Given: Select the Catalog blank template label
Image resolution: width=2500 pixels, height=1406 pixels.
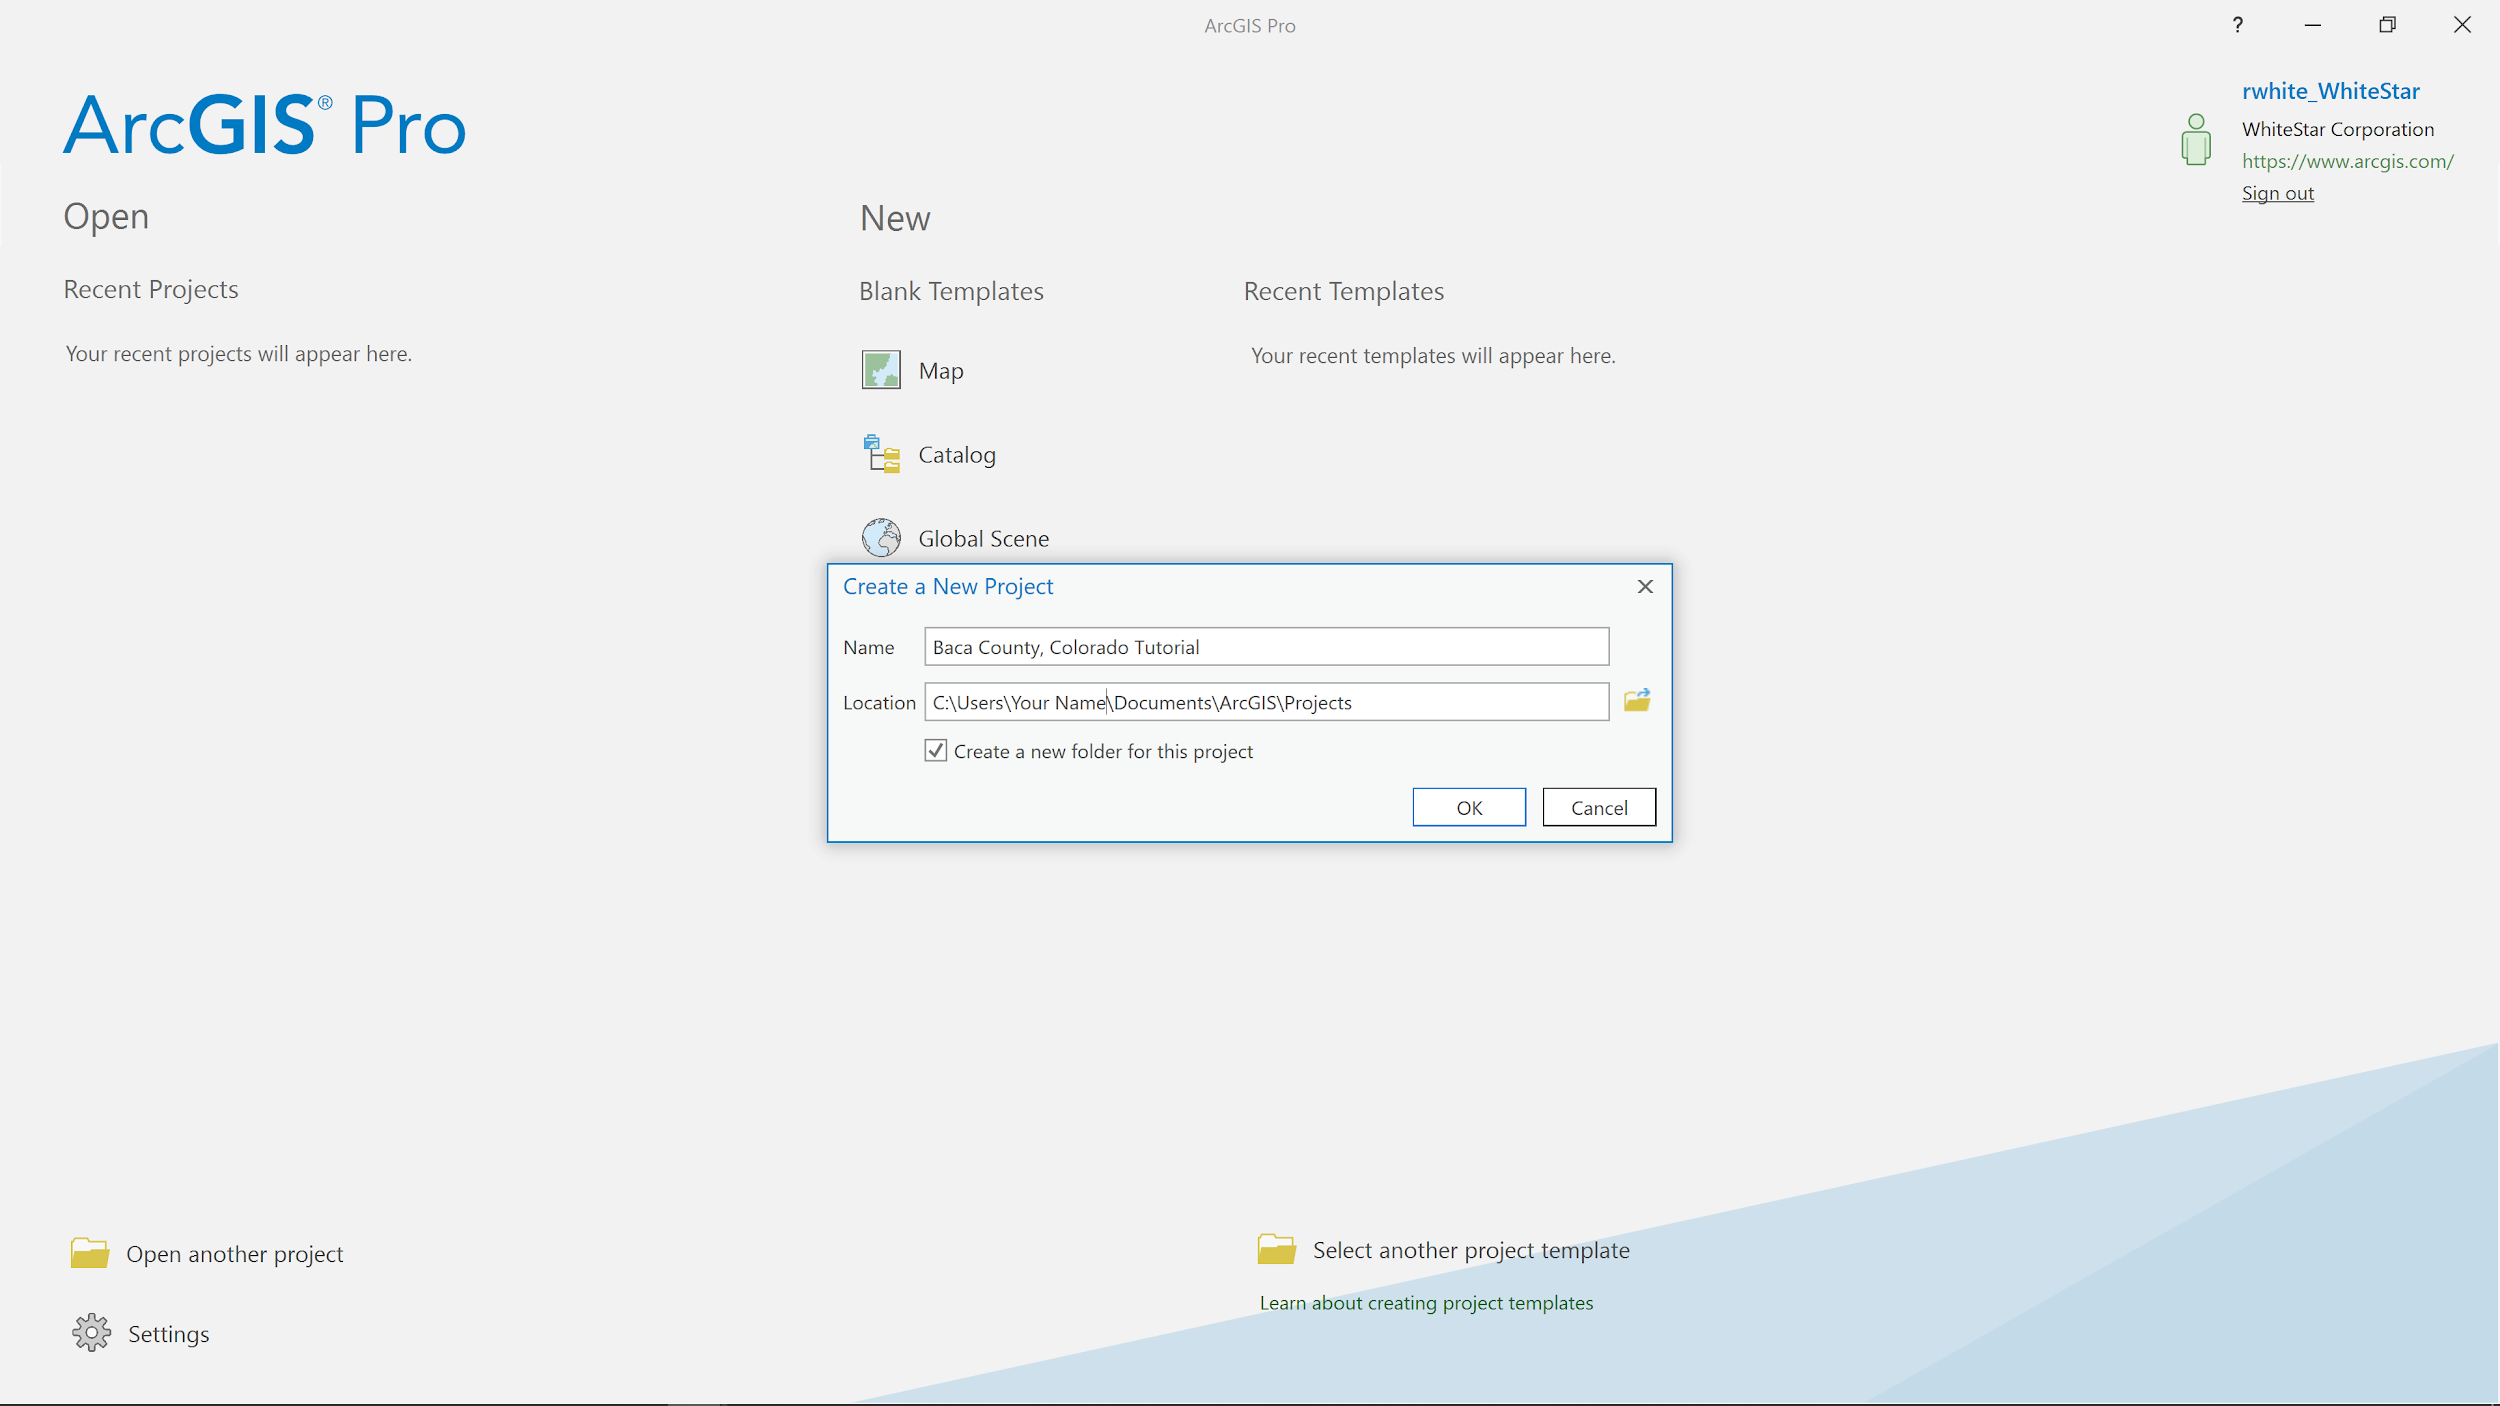Looking at the screenshot, I should [957, 455].
